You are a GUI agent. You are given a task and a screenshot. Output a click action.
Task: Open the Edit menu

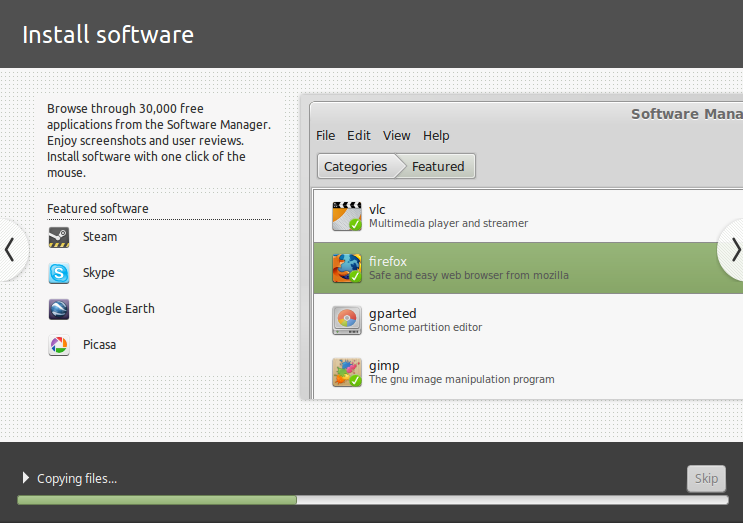pyautogui.click(x=359, y=136)
